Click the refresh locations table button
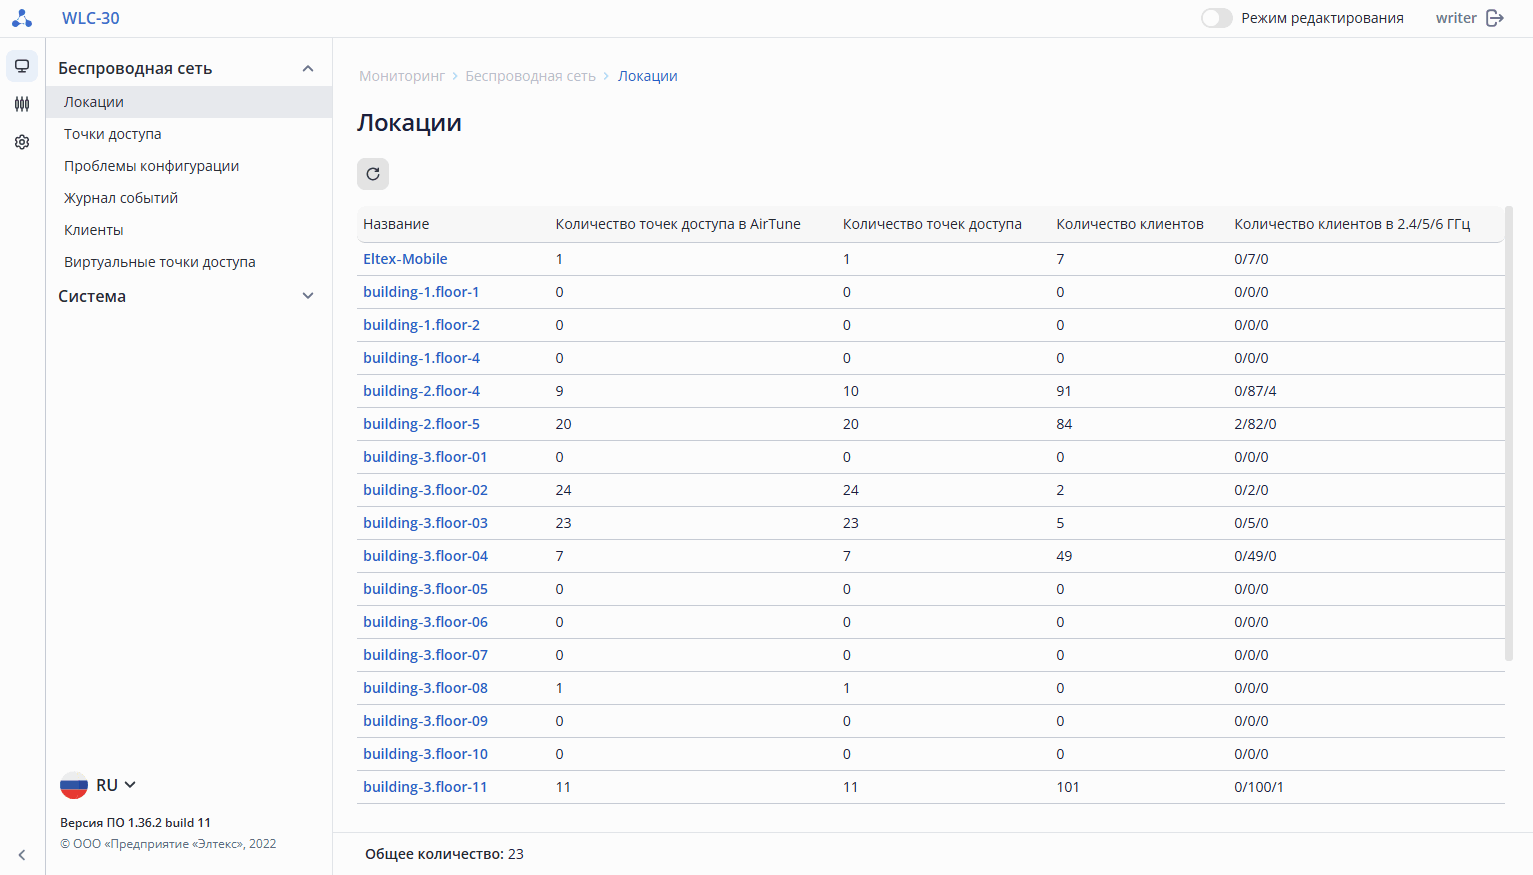Screen dimensions: 1533x875 (x=373, y=174)
